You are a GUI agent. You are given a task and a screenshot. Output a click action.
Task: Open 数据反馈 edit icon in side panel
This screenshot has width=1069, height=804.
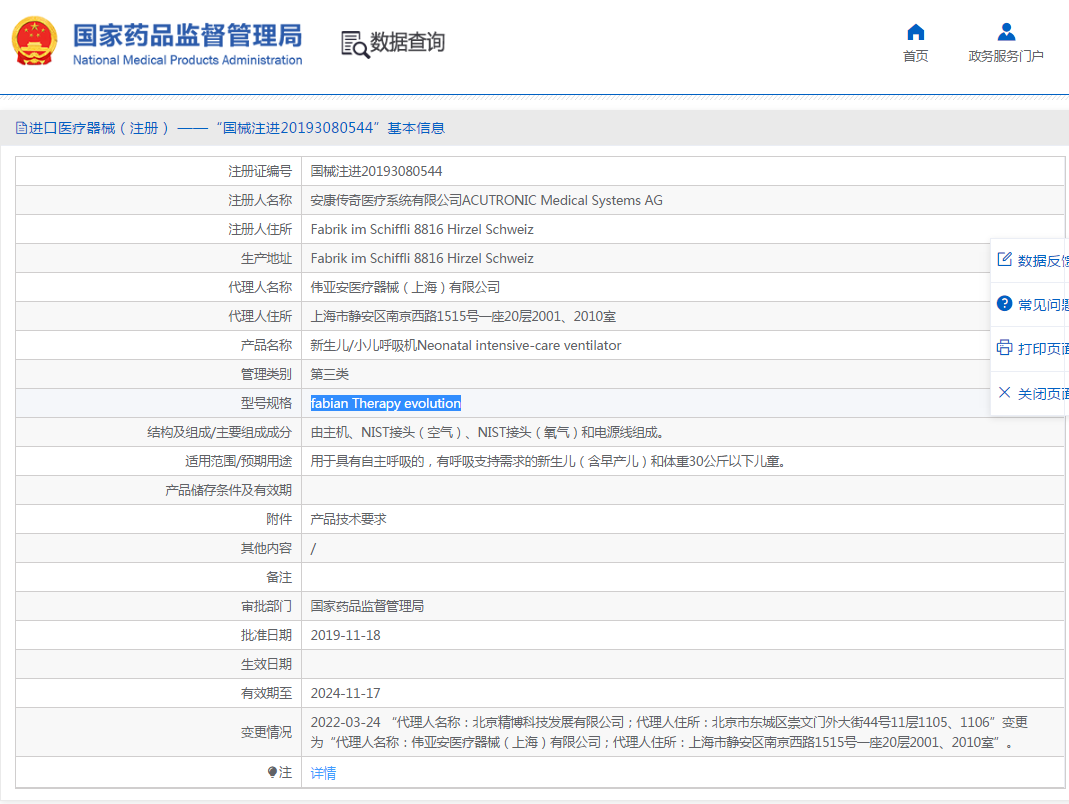pos(1004,259)
